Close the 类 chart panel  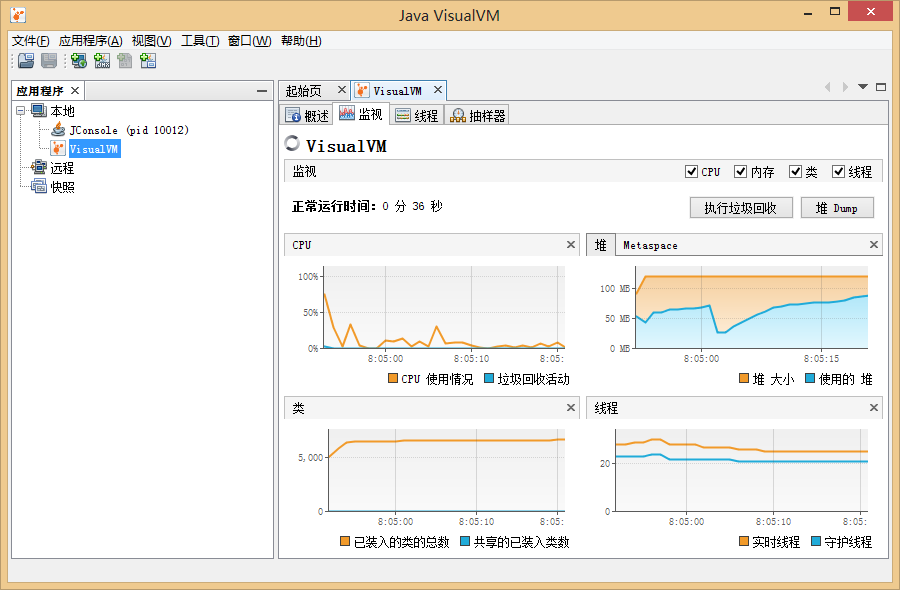[571, 407]
